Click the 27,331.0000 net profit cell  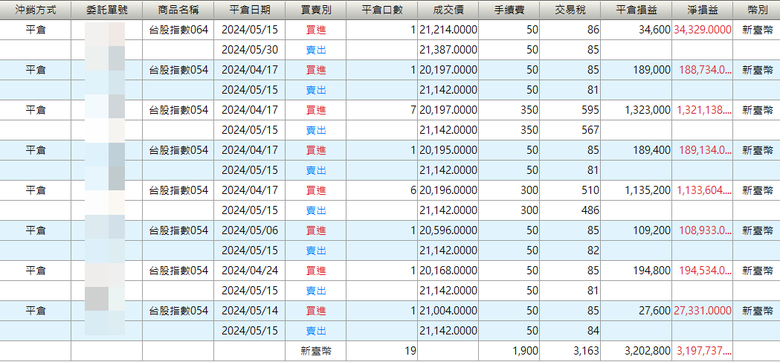(x=702, y=311)
